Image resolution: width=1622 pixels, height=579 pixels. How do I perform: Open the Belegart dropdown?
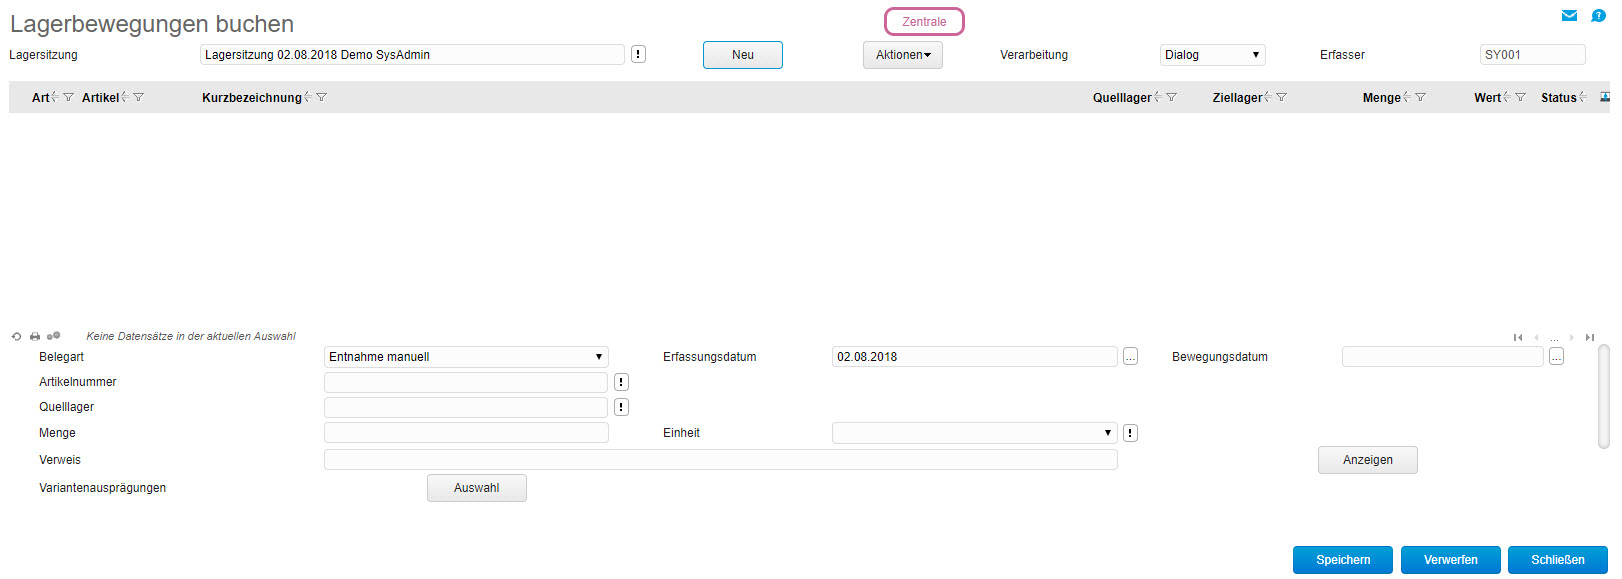point(466,357)
